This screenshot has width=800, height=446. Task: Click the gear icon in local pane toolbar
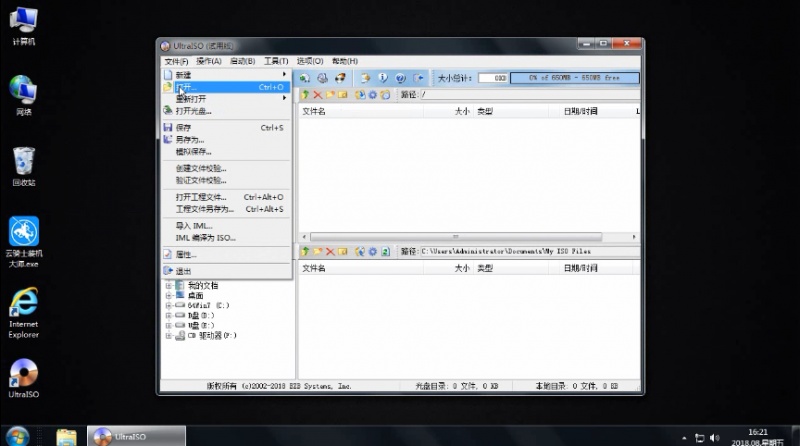pyautogui.click(x=373, y=252)
